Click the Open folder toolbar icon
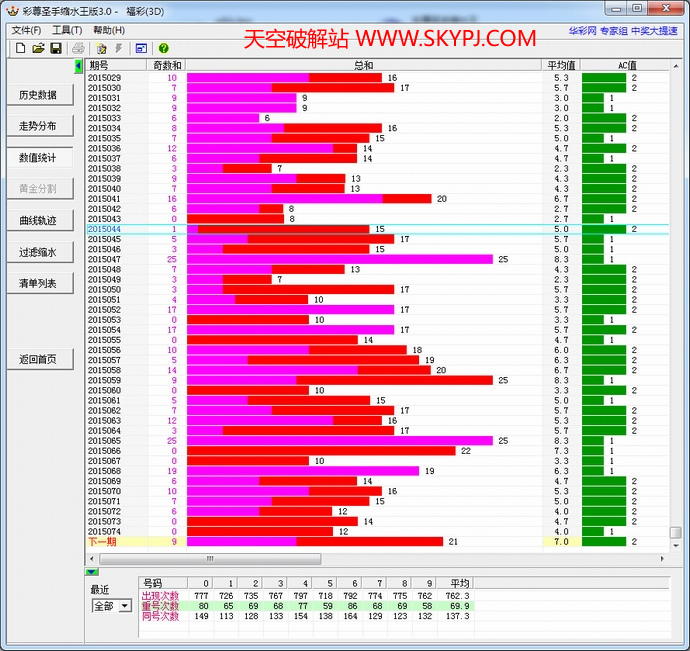The width and height of the screenshot is (690, 651). coord(38,48)
